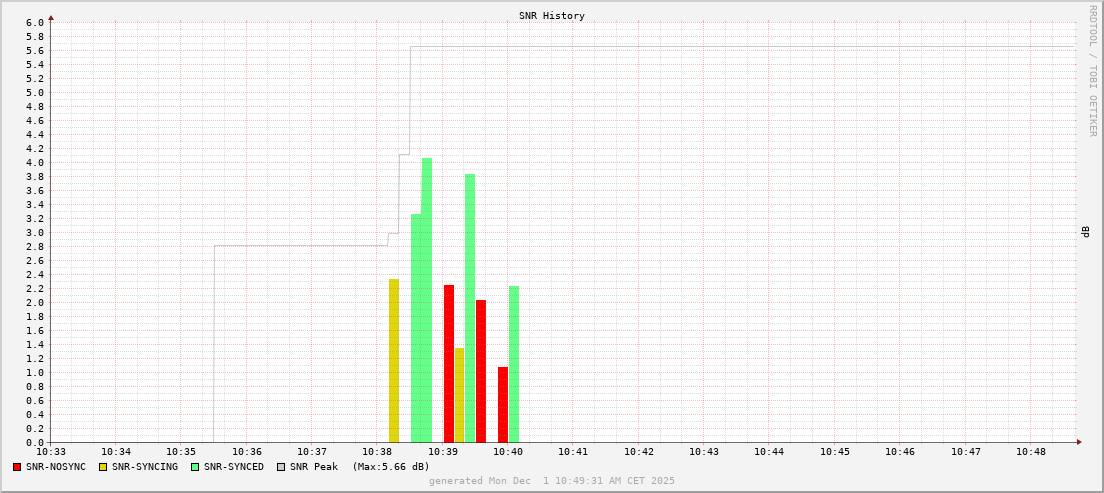Click the tallest red bar at 10:39
This screenshot has width=1104, height=493.
[449, 363]
